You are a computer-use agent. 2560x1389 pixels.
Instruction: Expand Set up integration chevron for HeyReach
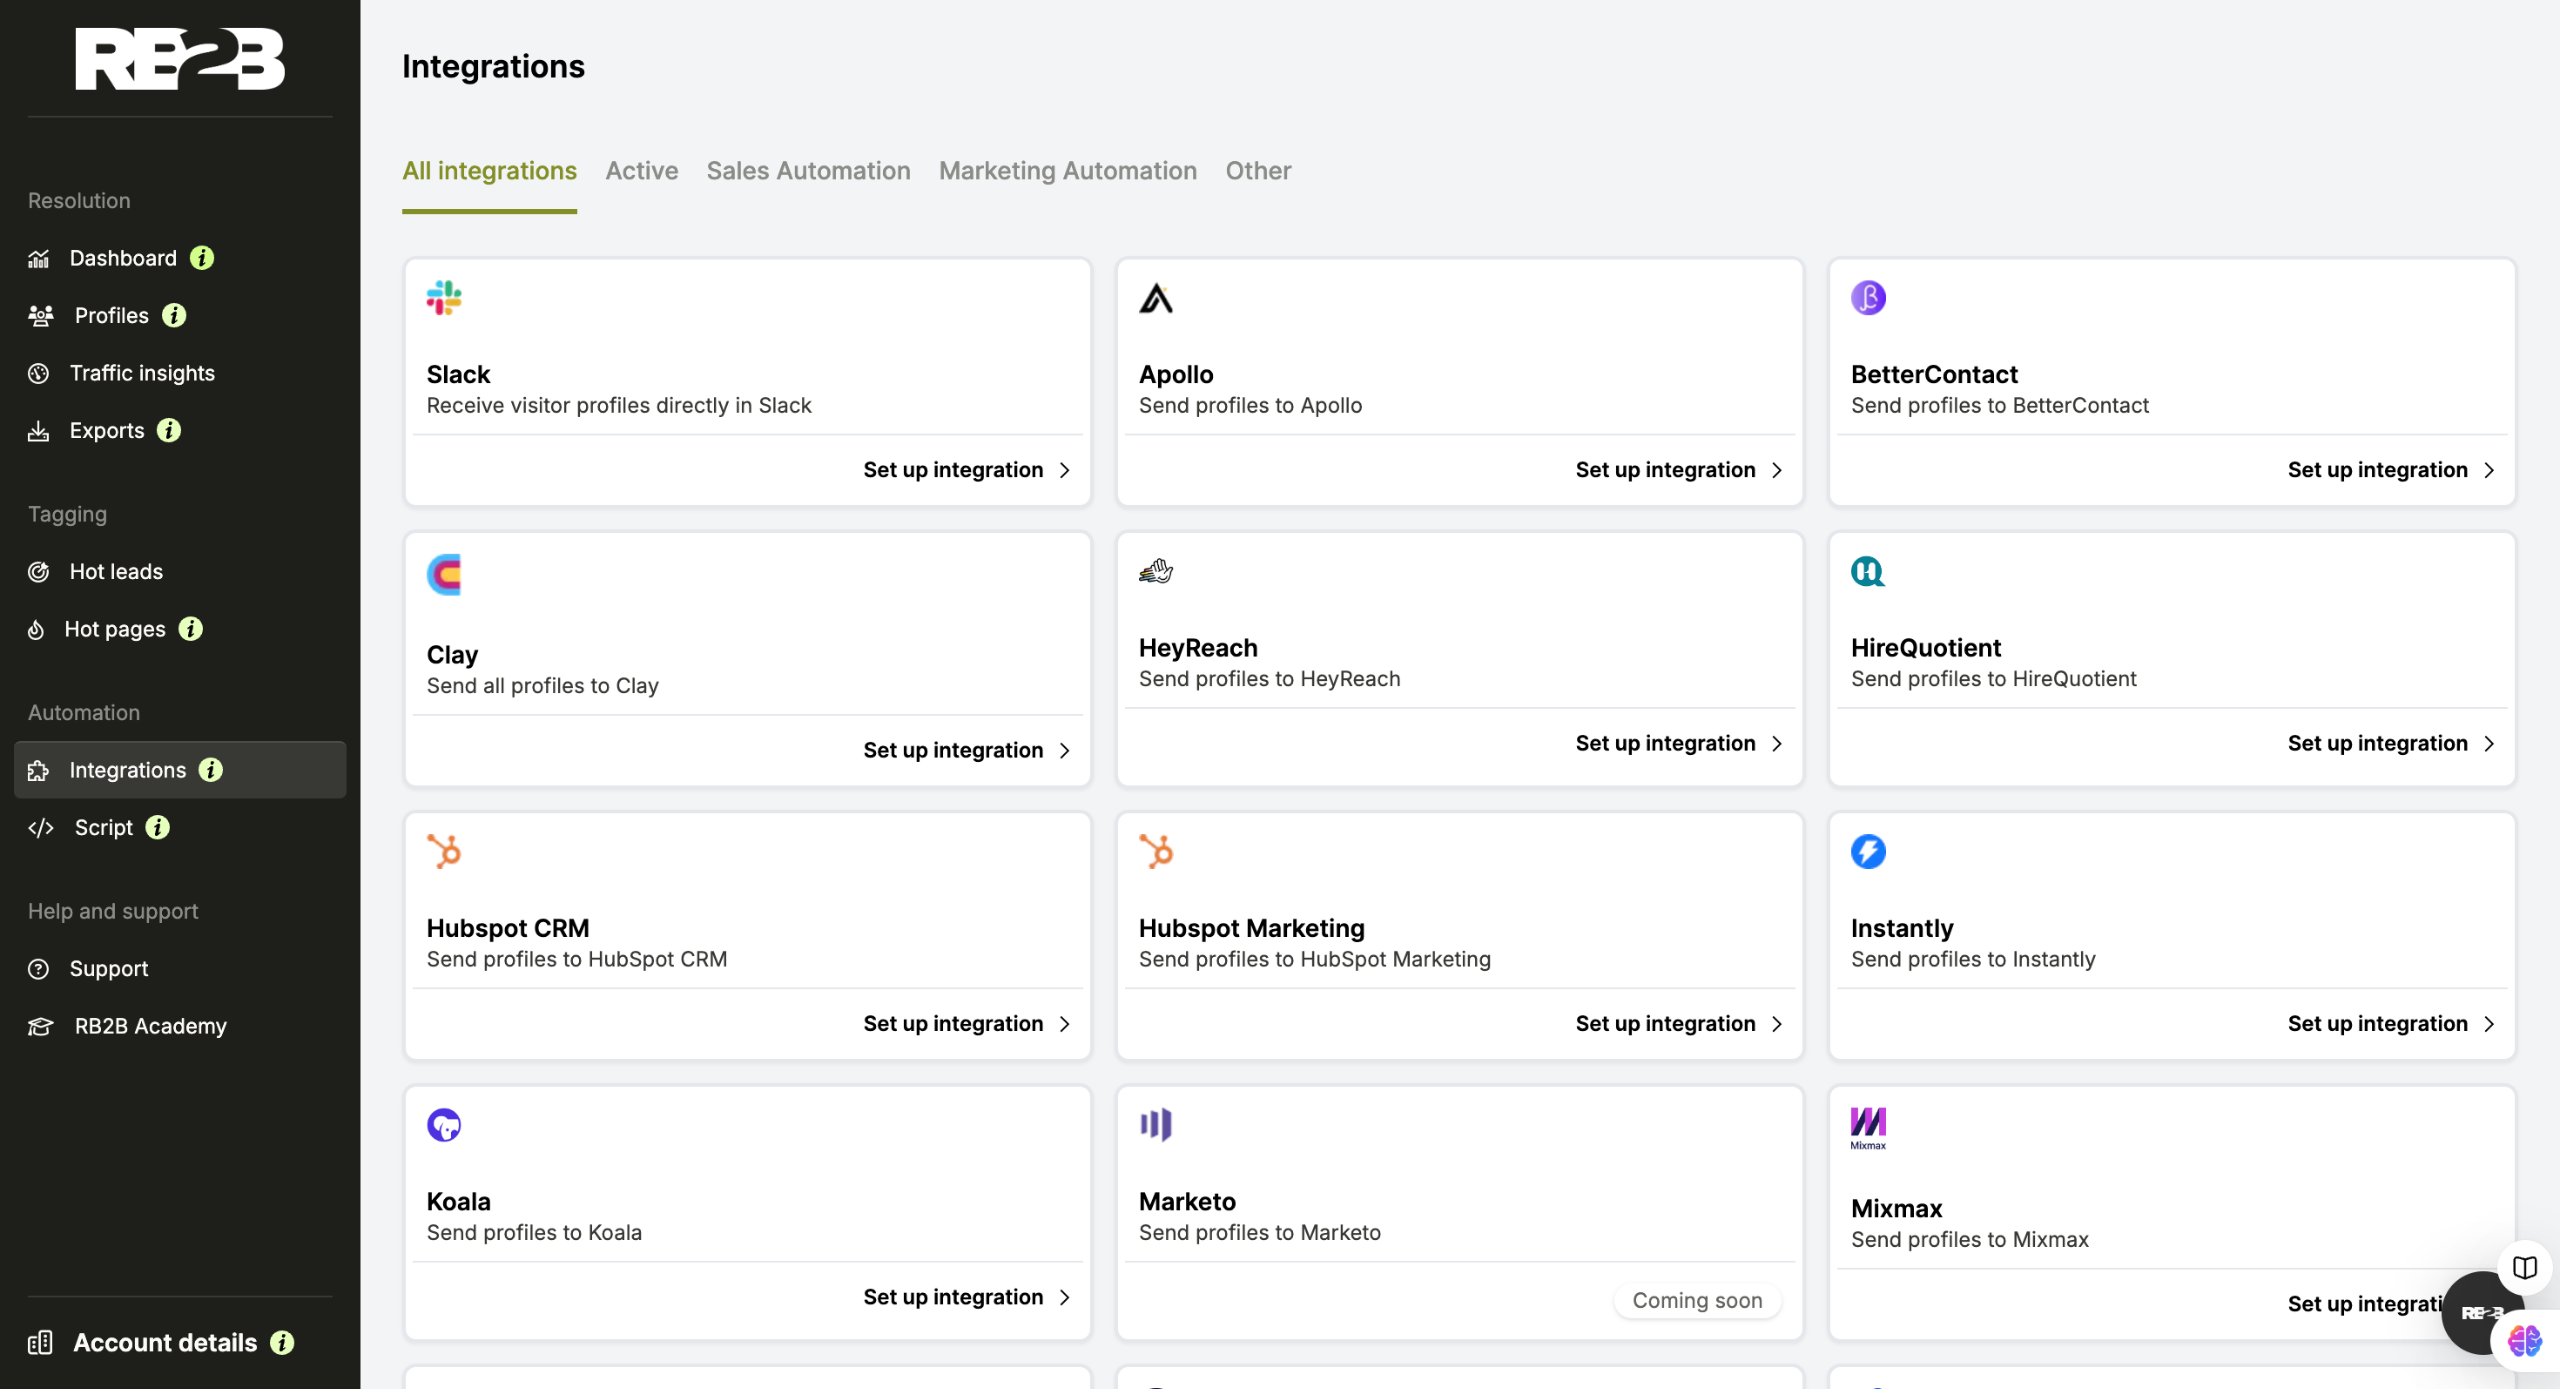pyautogui.click(x=1777, y=744)
